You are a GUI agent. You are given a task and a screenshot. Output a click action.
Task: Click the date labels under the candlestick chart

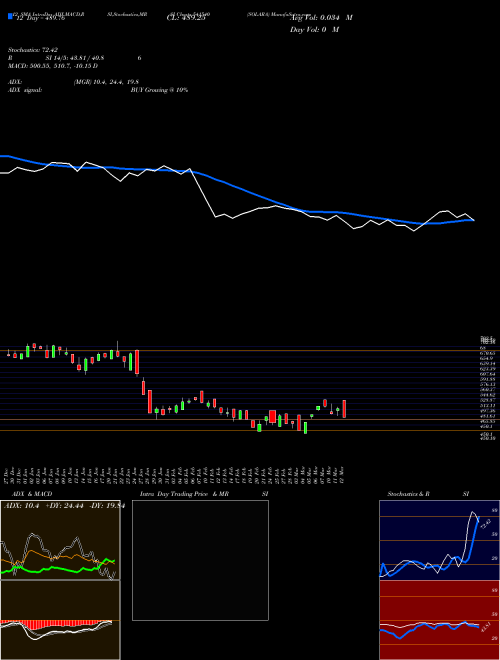point(176,474)
